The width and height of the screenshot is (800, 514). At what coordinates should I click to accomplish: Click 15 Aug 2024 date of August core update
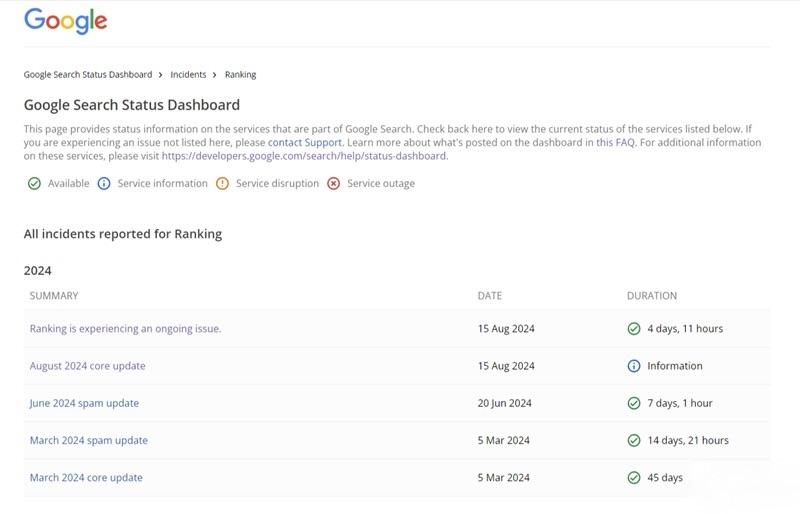pyautogui.click(x=506, y=366)
